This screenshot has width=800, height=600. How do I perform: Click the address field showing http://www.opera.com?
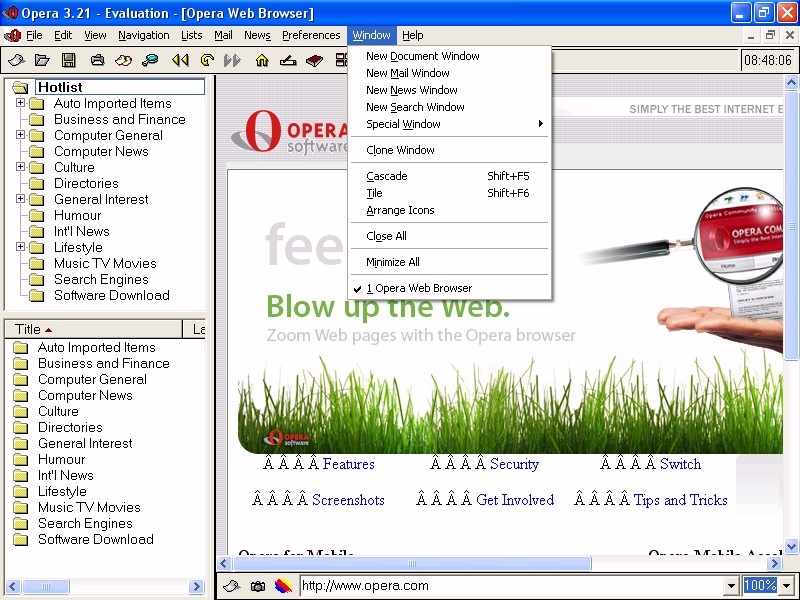(x=512, y=586)
